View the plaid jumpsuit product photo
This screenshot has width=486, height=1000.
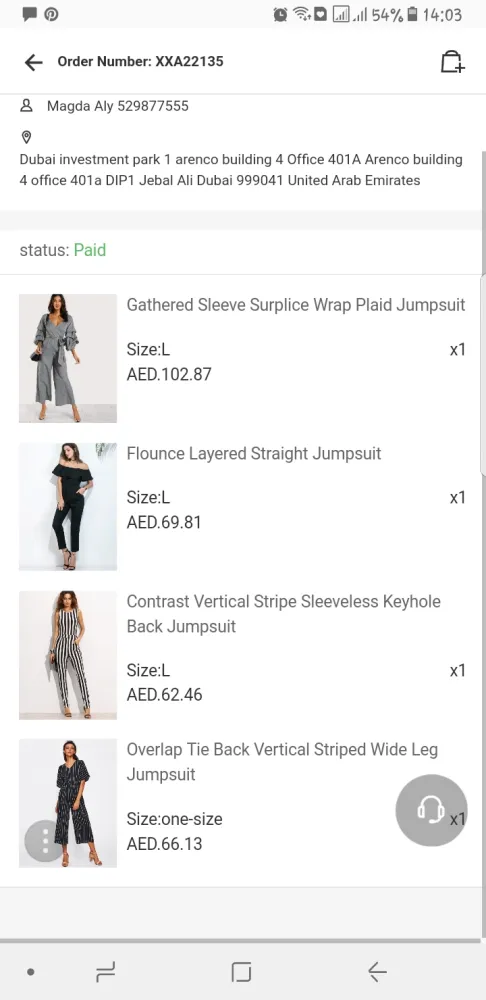(x=68, y=358)
